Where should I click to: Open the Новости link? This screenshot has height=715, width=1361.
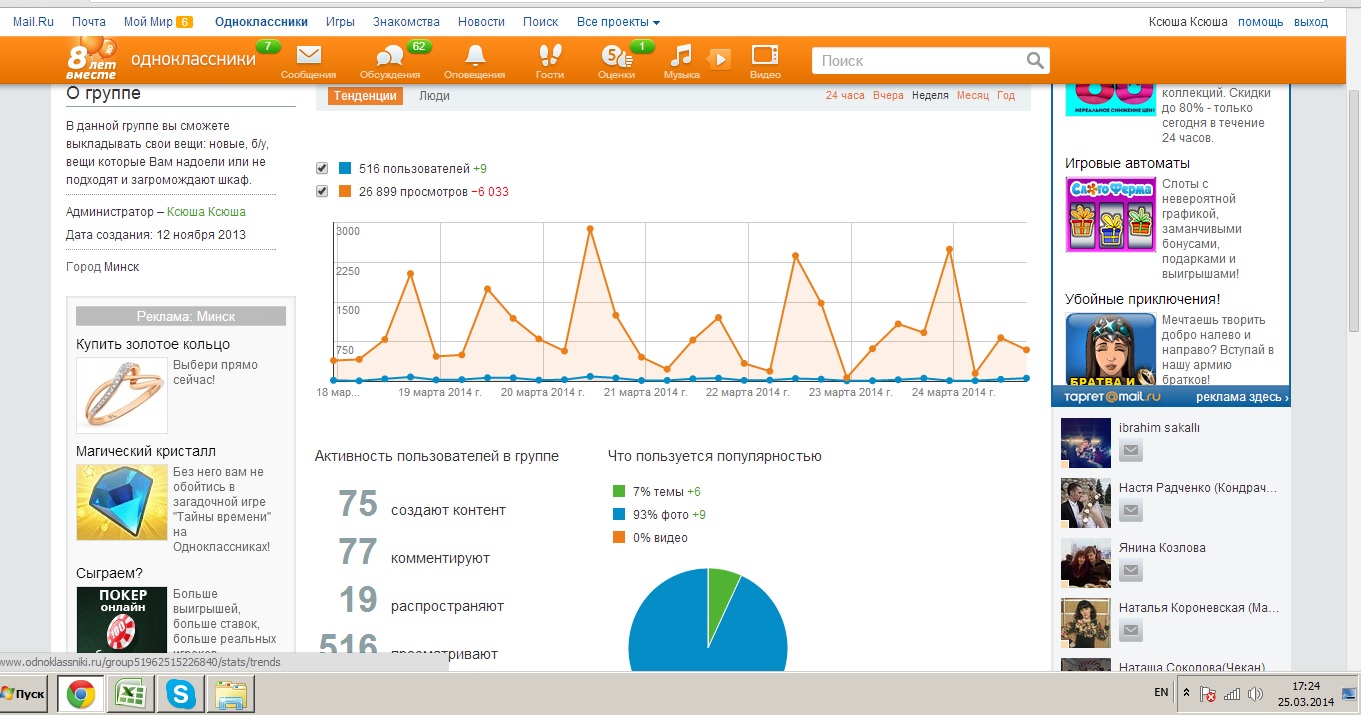click(x=481, y=22)
